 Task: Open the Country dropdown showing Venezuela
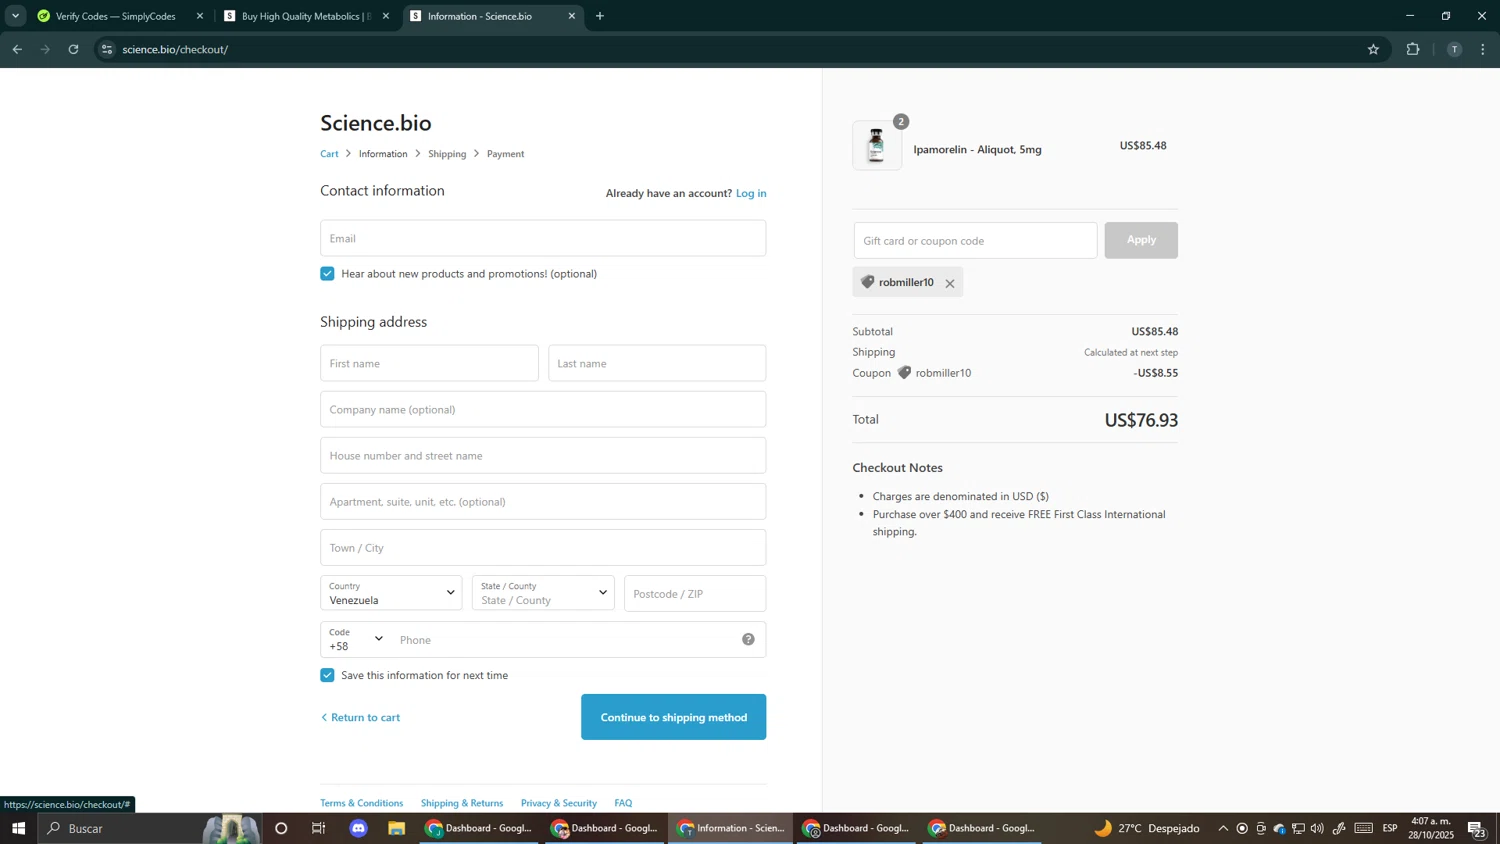(x=391, y=593)
